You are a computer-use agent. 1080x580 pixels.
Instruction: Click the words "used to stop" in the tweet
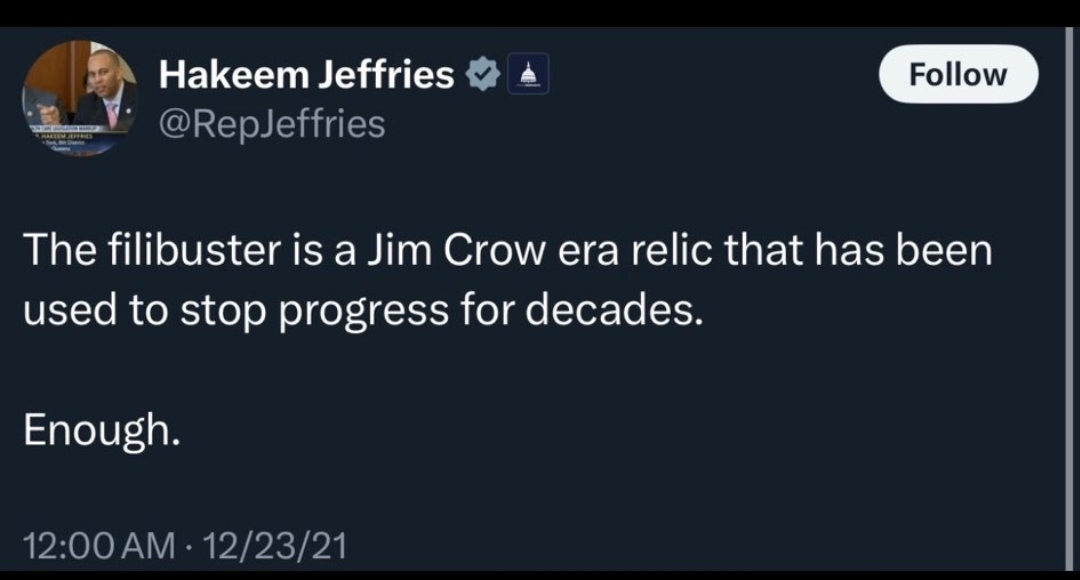pos(145,309)
